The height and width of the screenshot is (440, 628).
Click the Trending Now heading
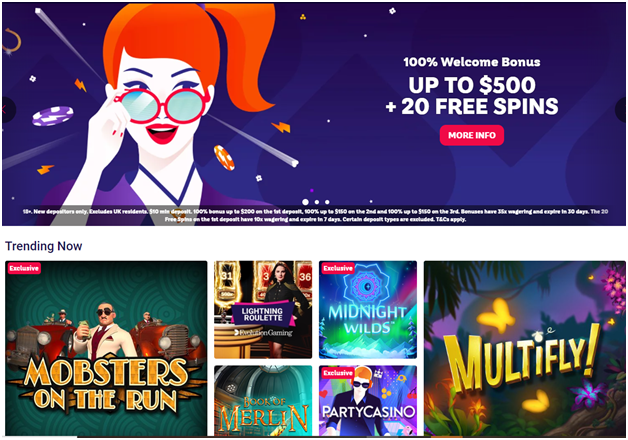click(x=44, y=246)
